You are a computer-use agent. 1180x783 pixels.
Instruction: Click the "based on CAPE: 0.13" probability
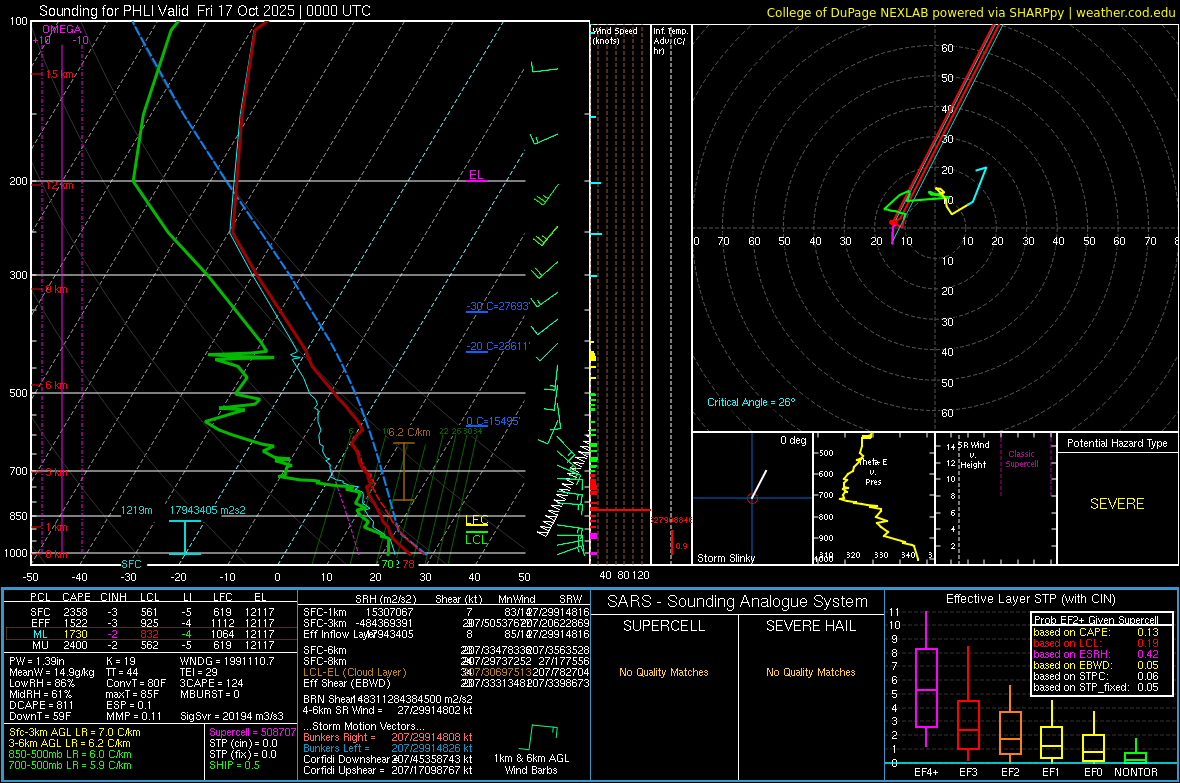pos(1096,632)
